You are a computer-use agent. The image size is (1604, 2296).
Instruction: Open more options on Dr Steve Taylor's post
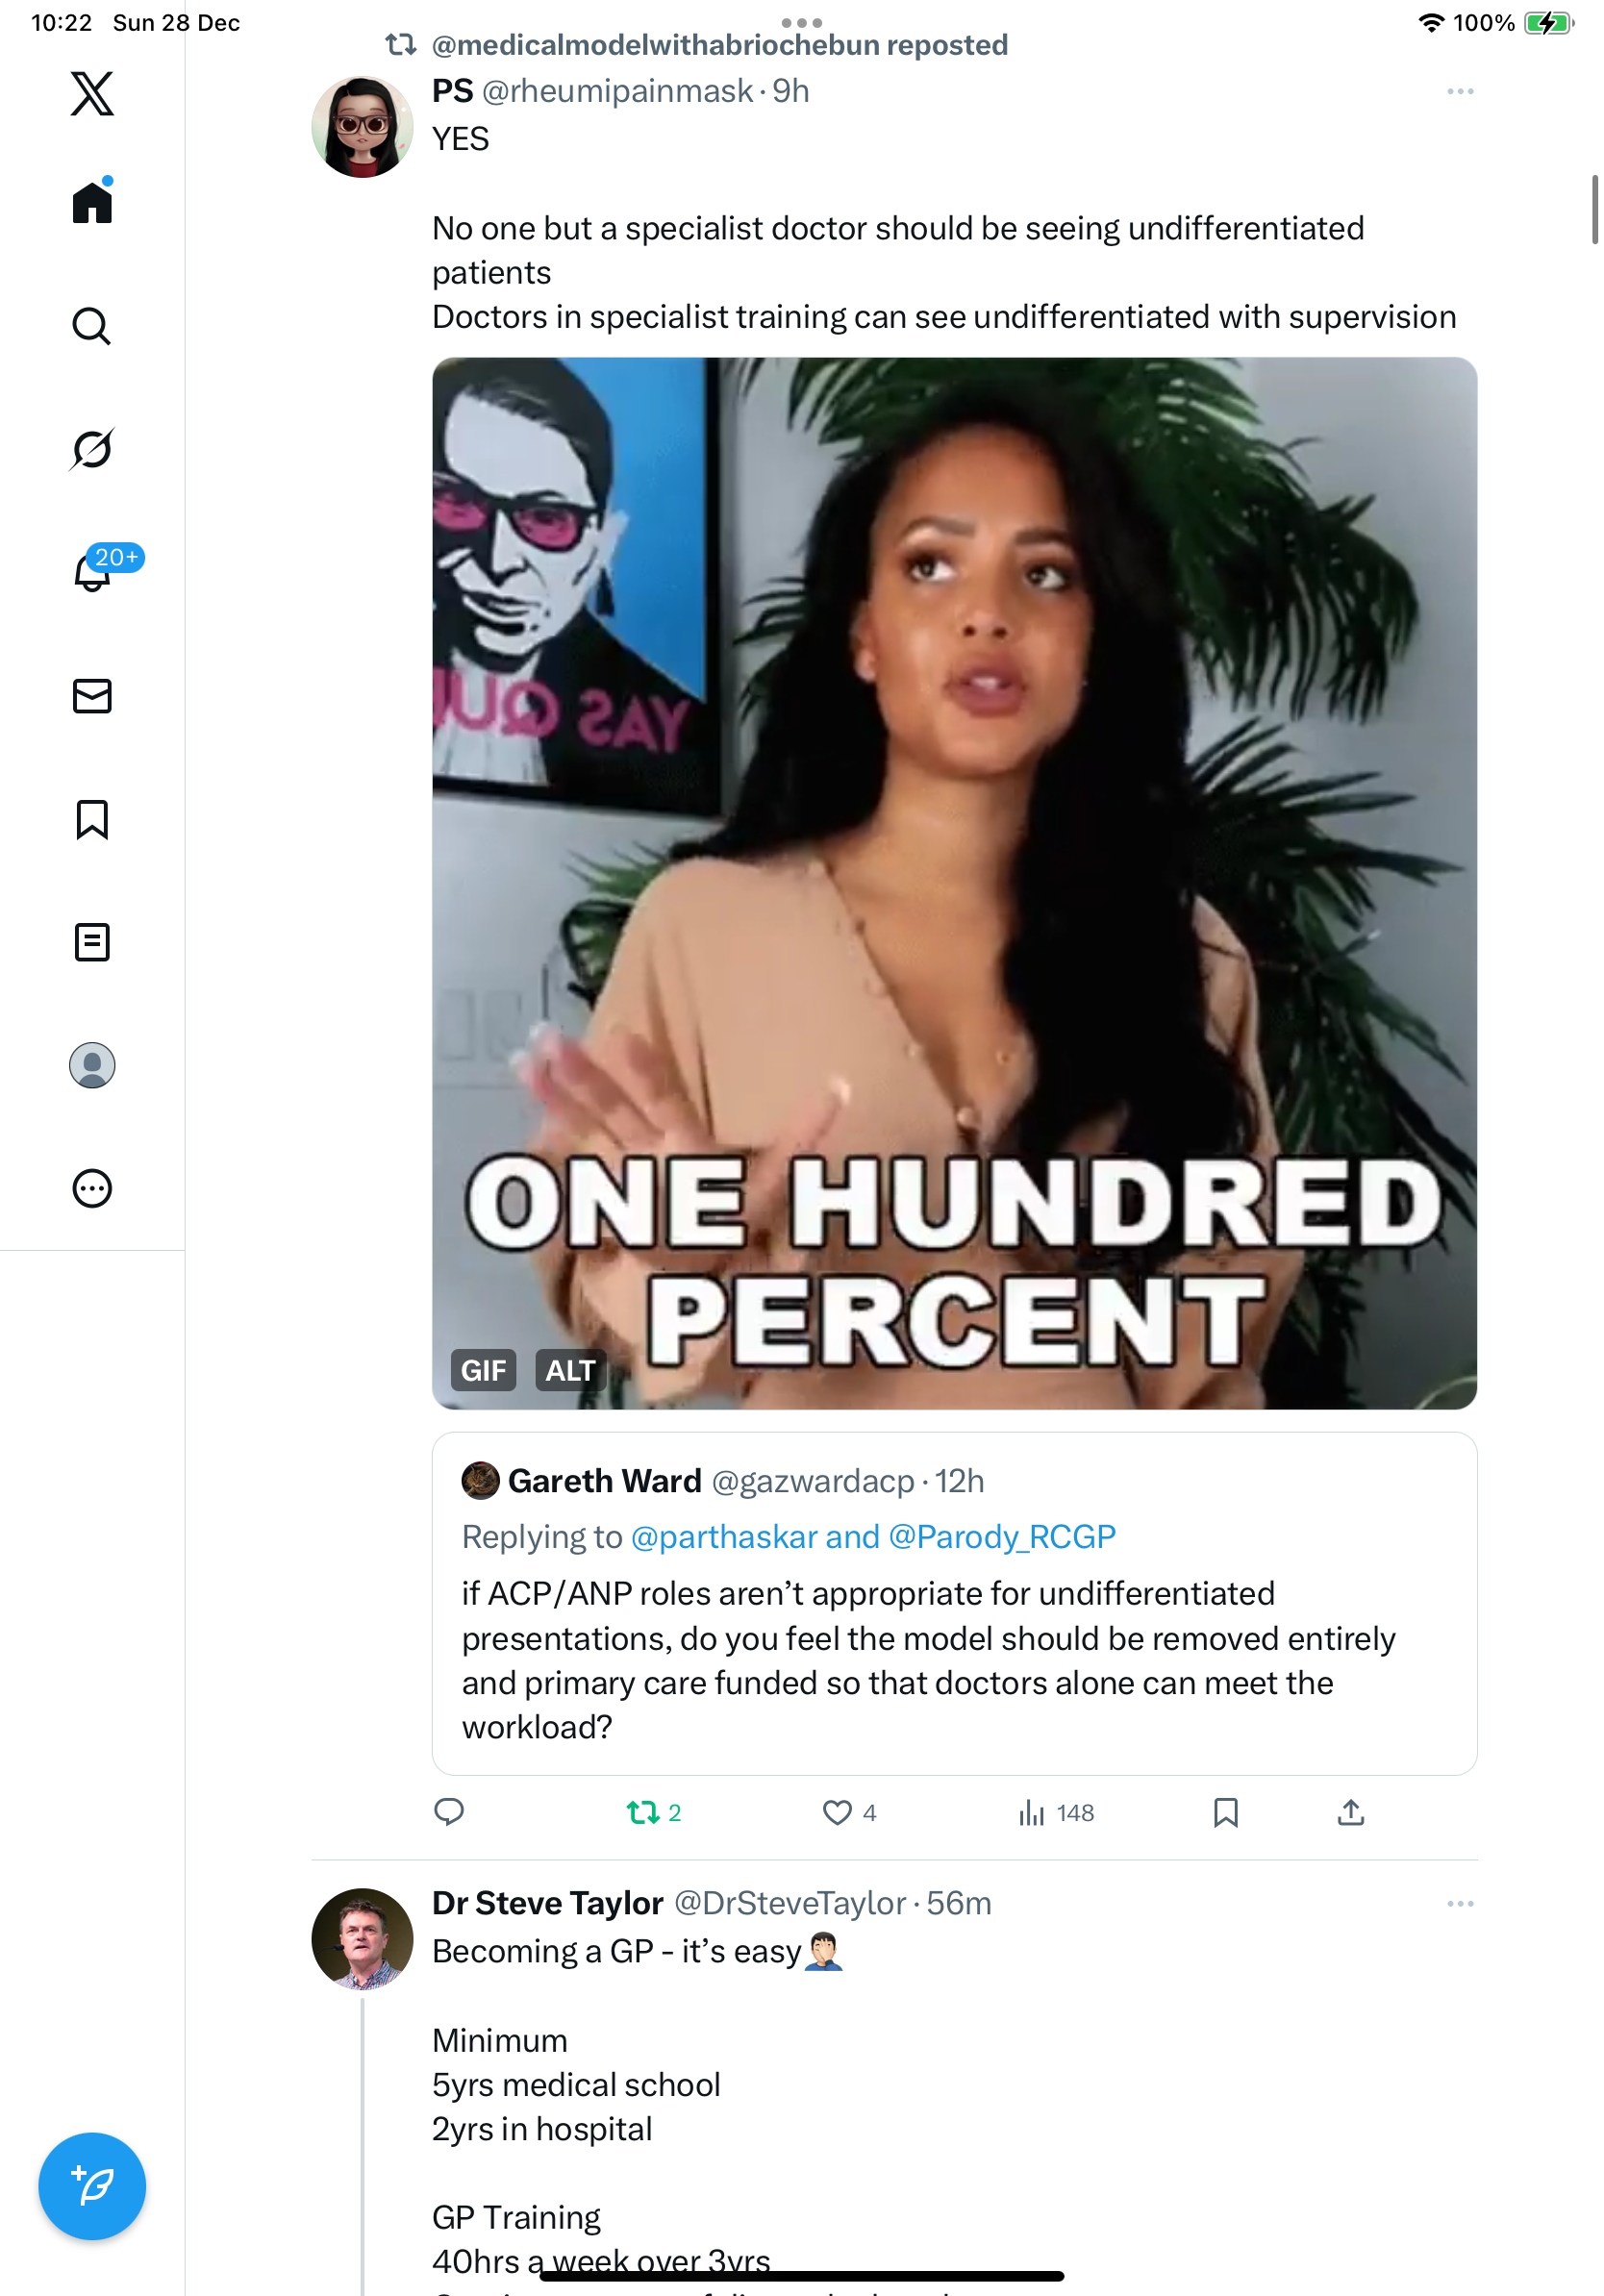(1460, 1904)
